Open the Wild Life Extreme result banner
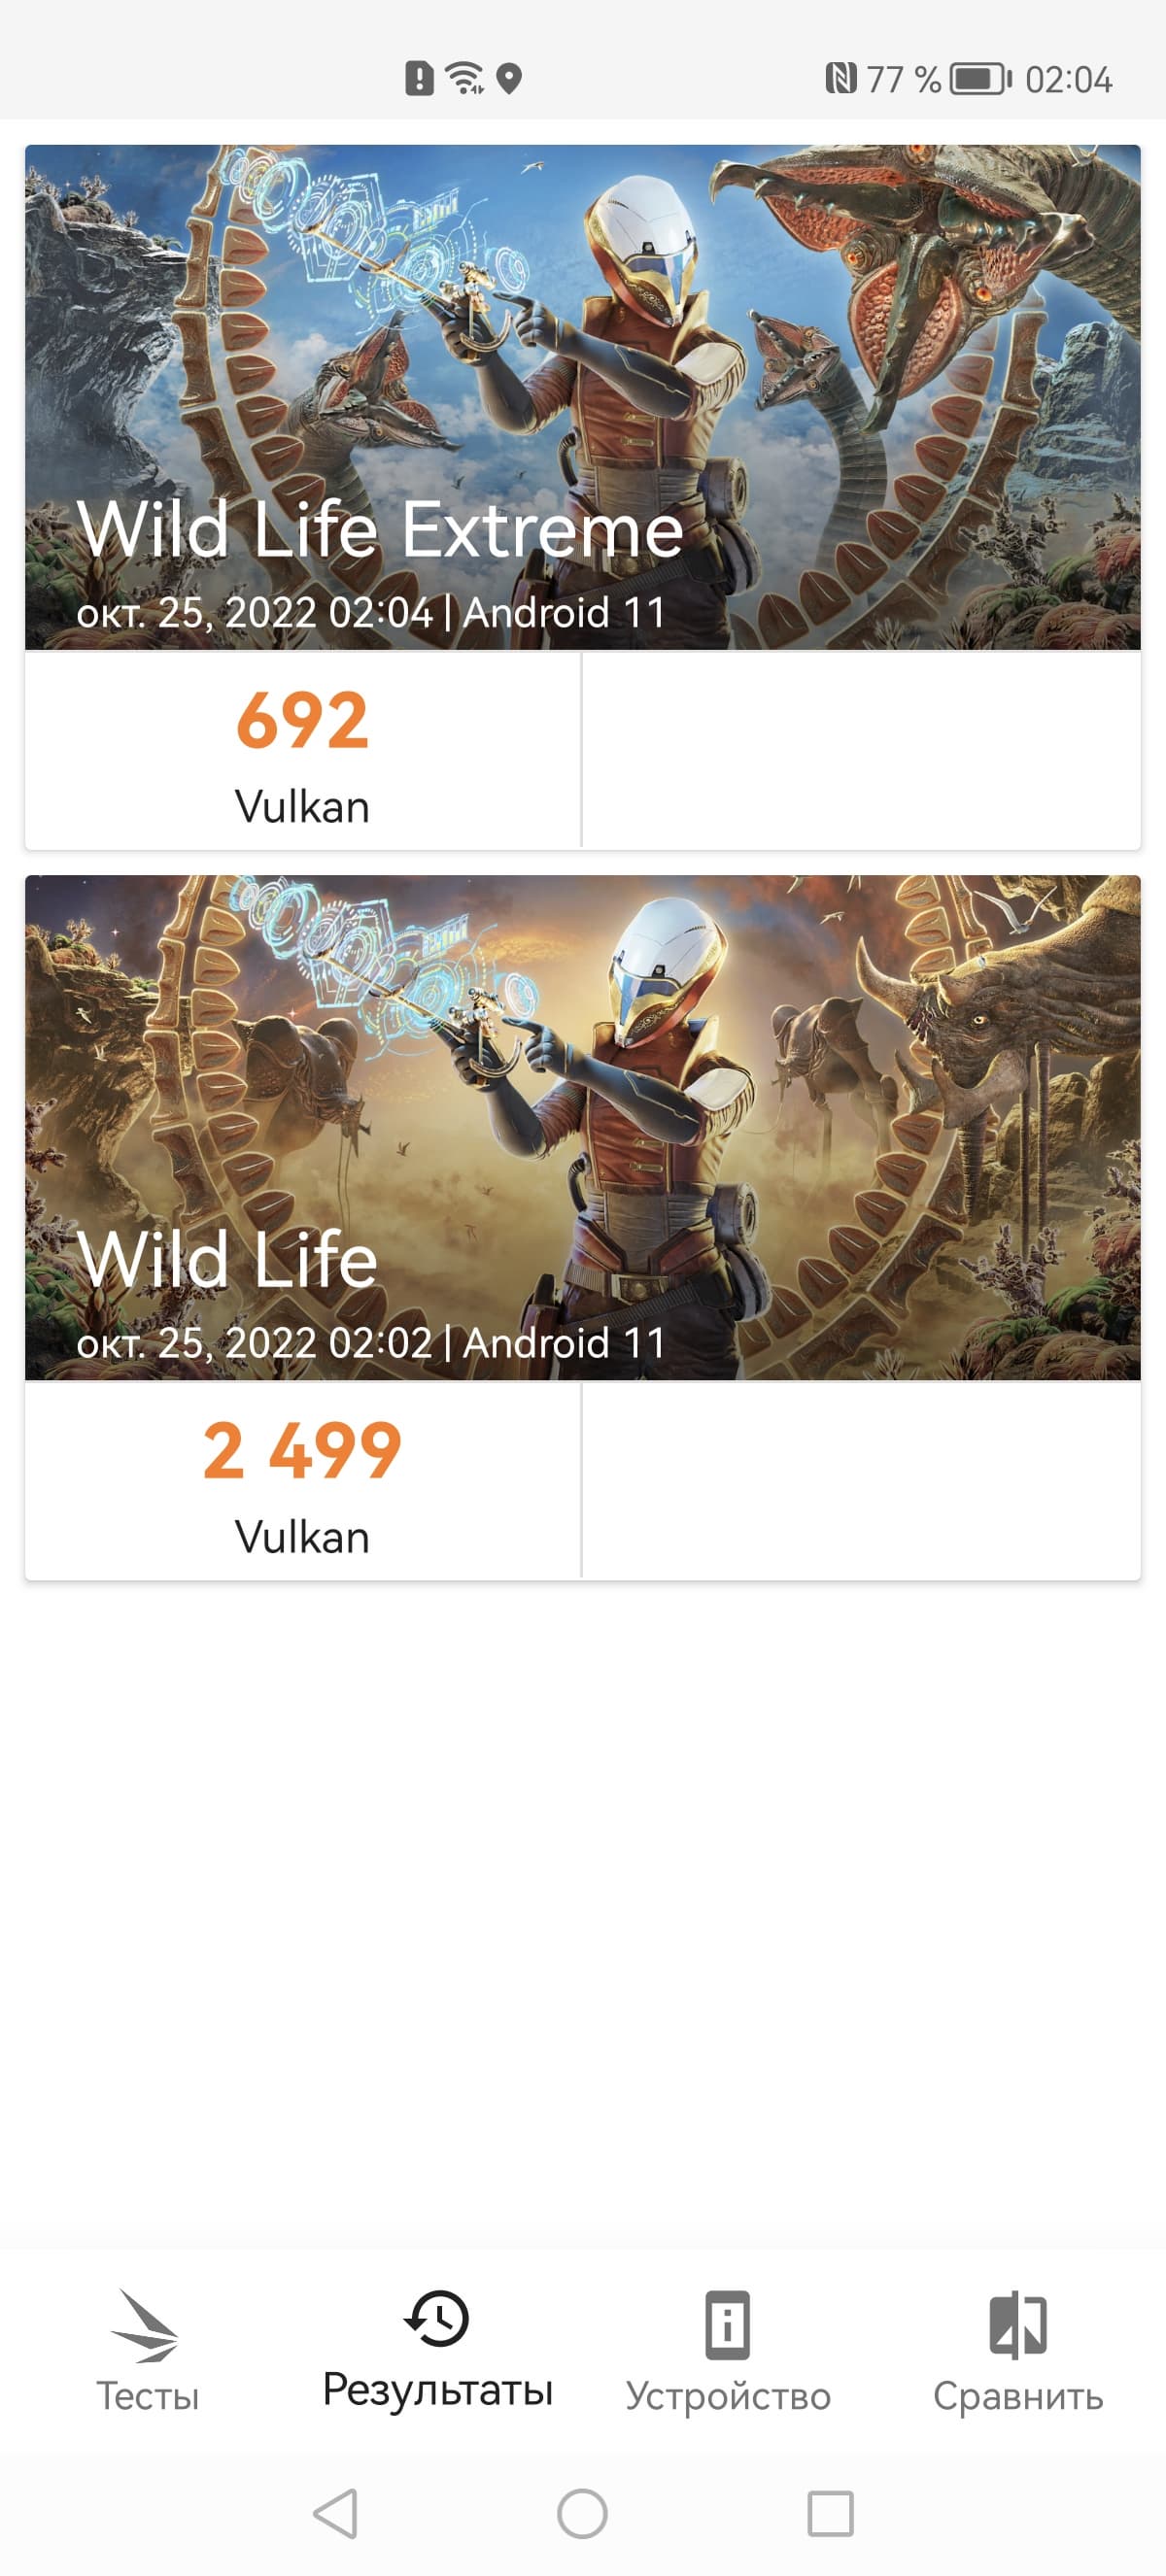Screen dimensions: 1166x2576 coord(582,397)
